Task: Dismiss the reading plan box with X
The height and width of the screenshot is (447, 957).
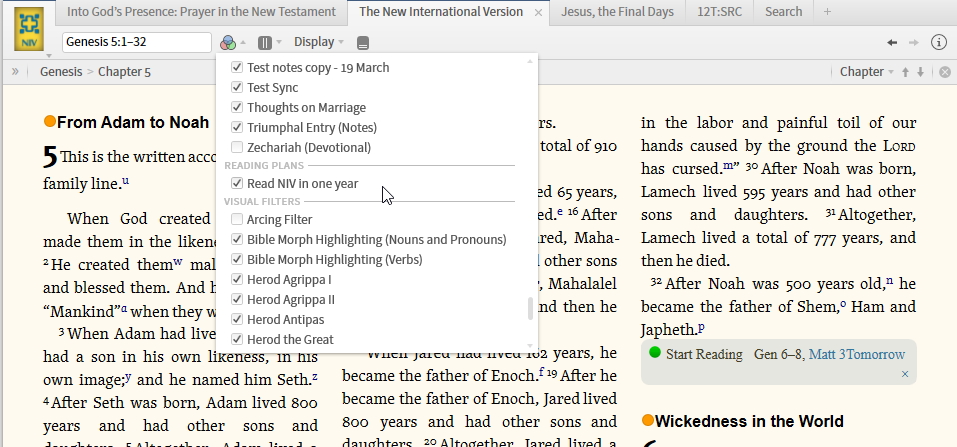Action: coord(905,374)
